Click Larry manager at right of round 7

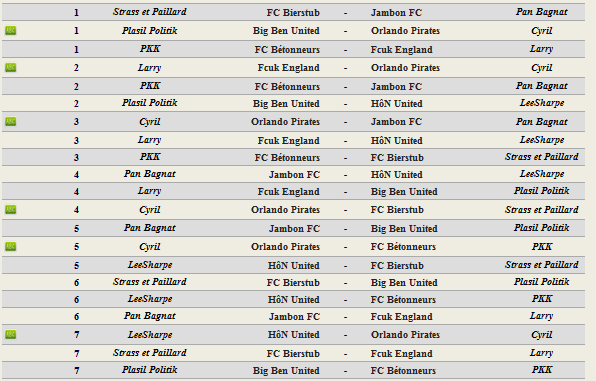[541, 353]
